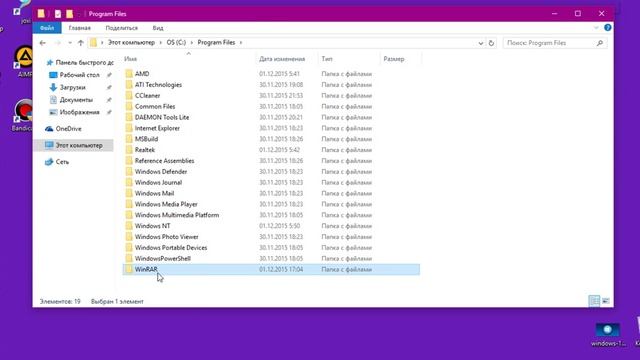Click the pin icon beside Загрузки
The image size is (640, 360).
coord(109,87)
